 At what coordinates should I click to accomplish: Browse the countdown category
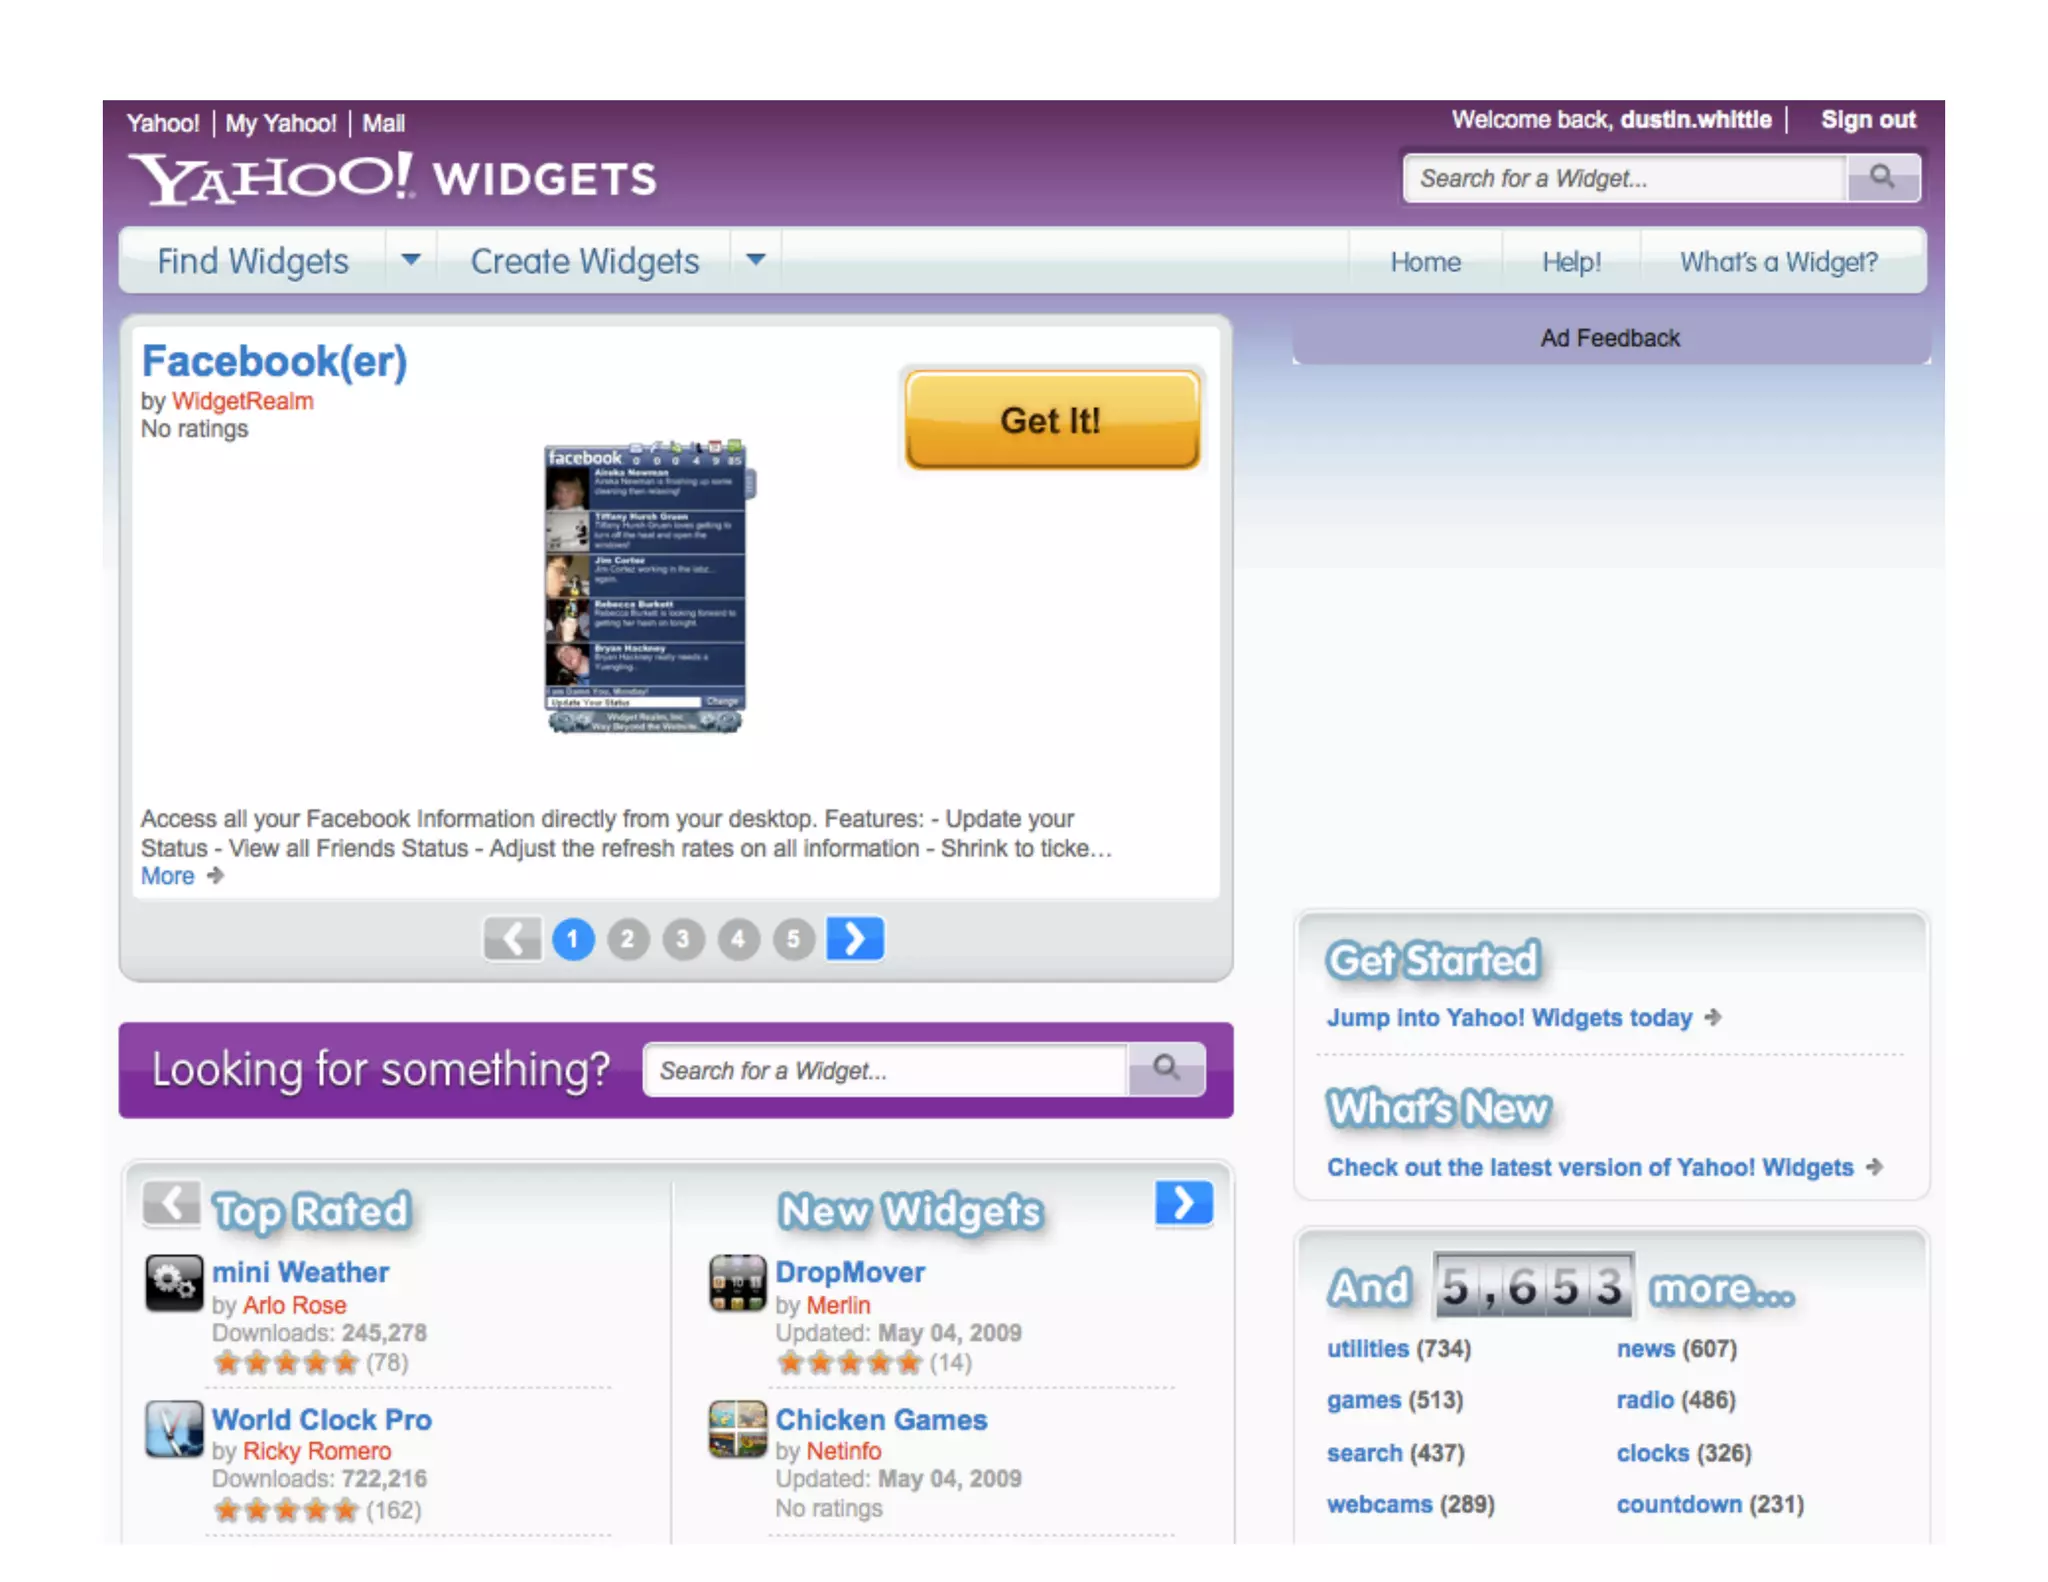point(1679,1505)
